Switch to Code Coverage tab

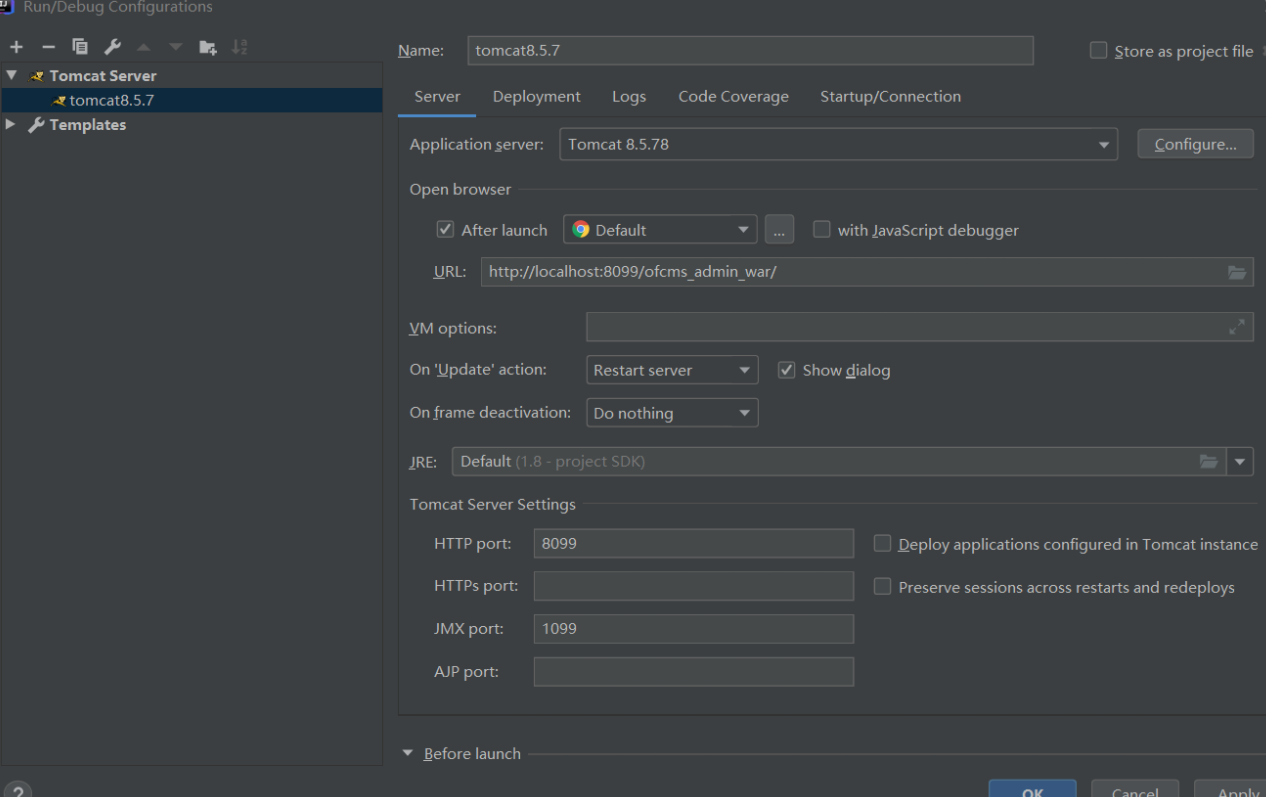[733, 97]
